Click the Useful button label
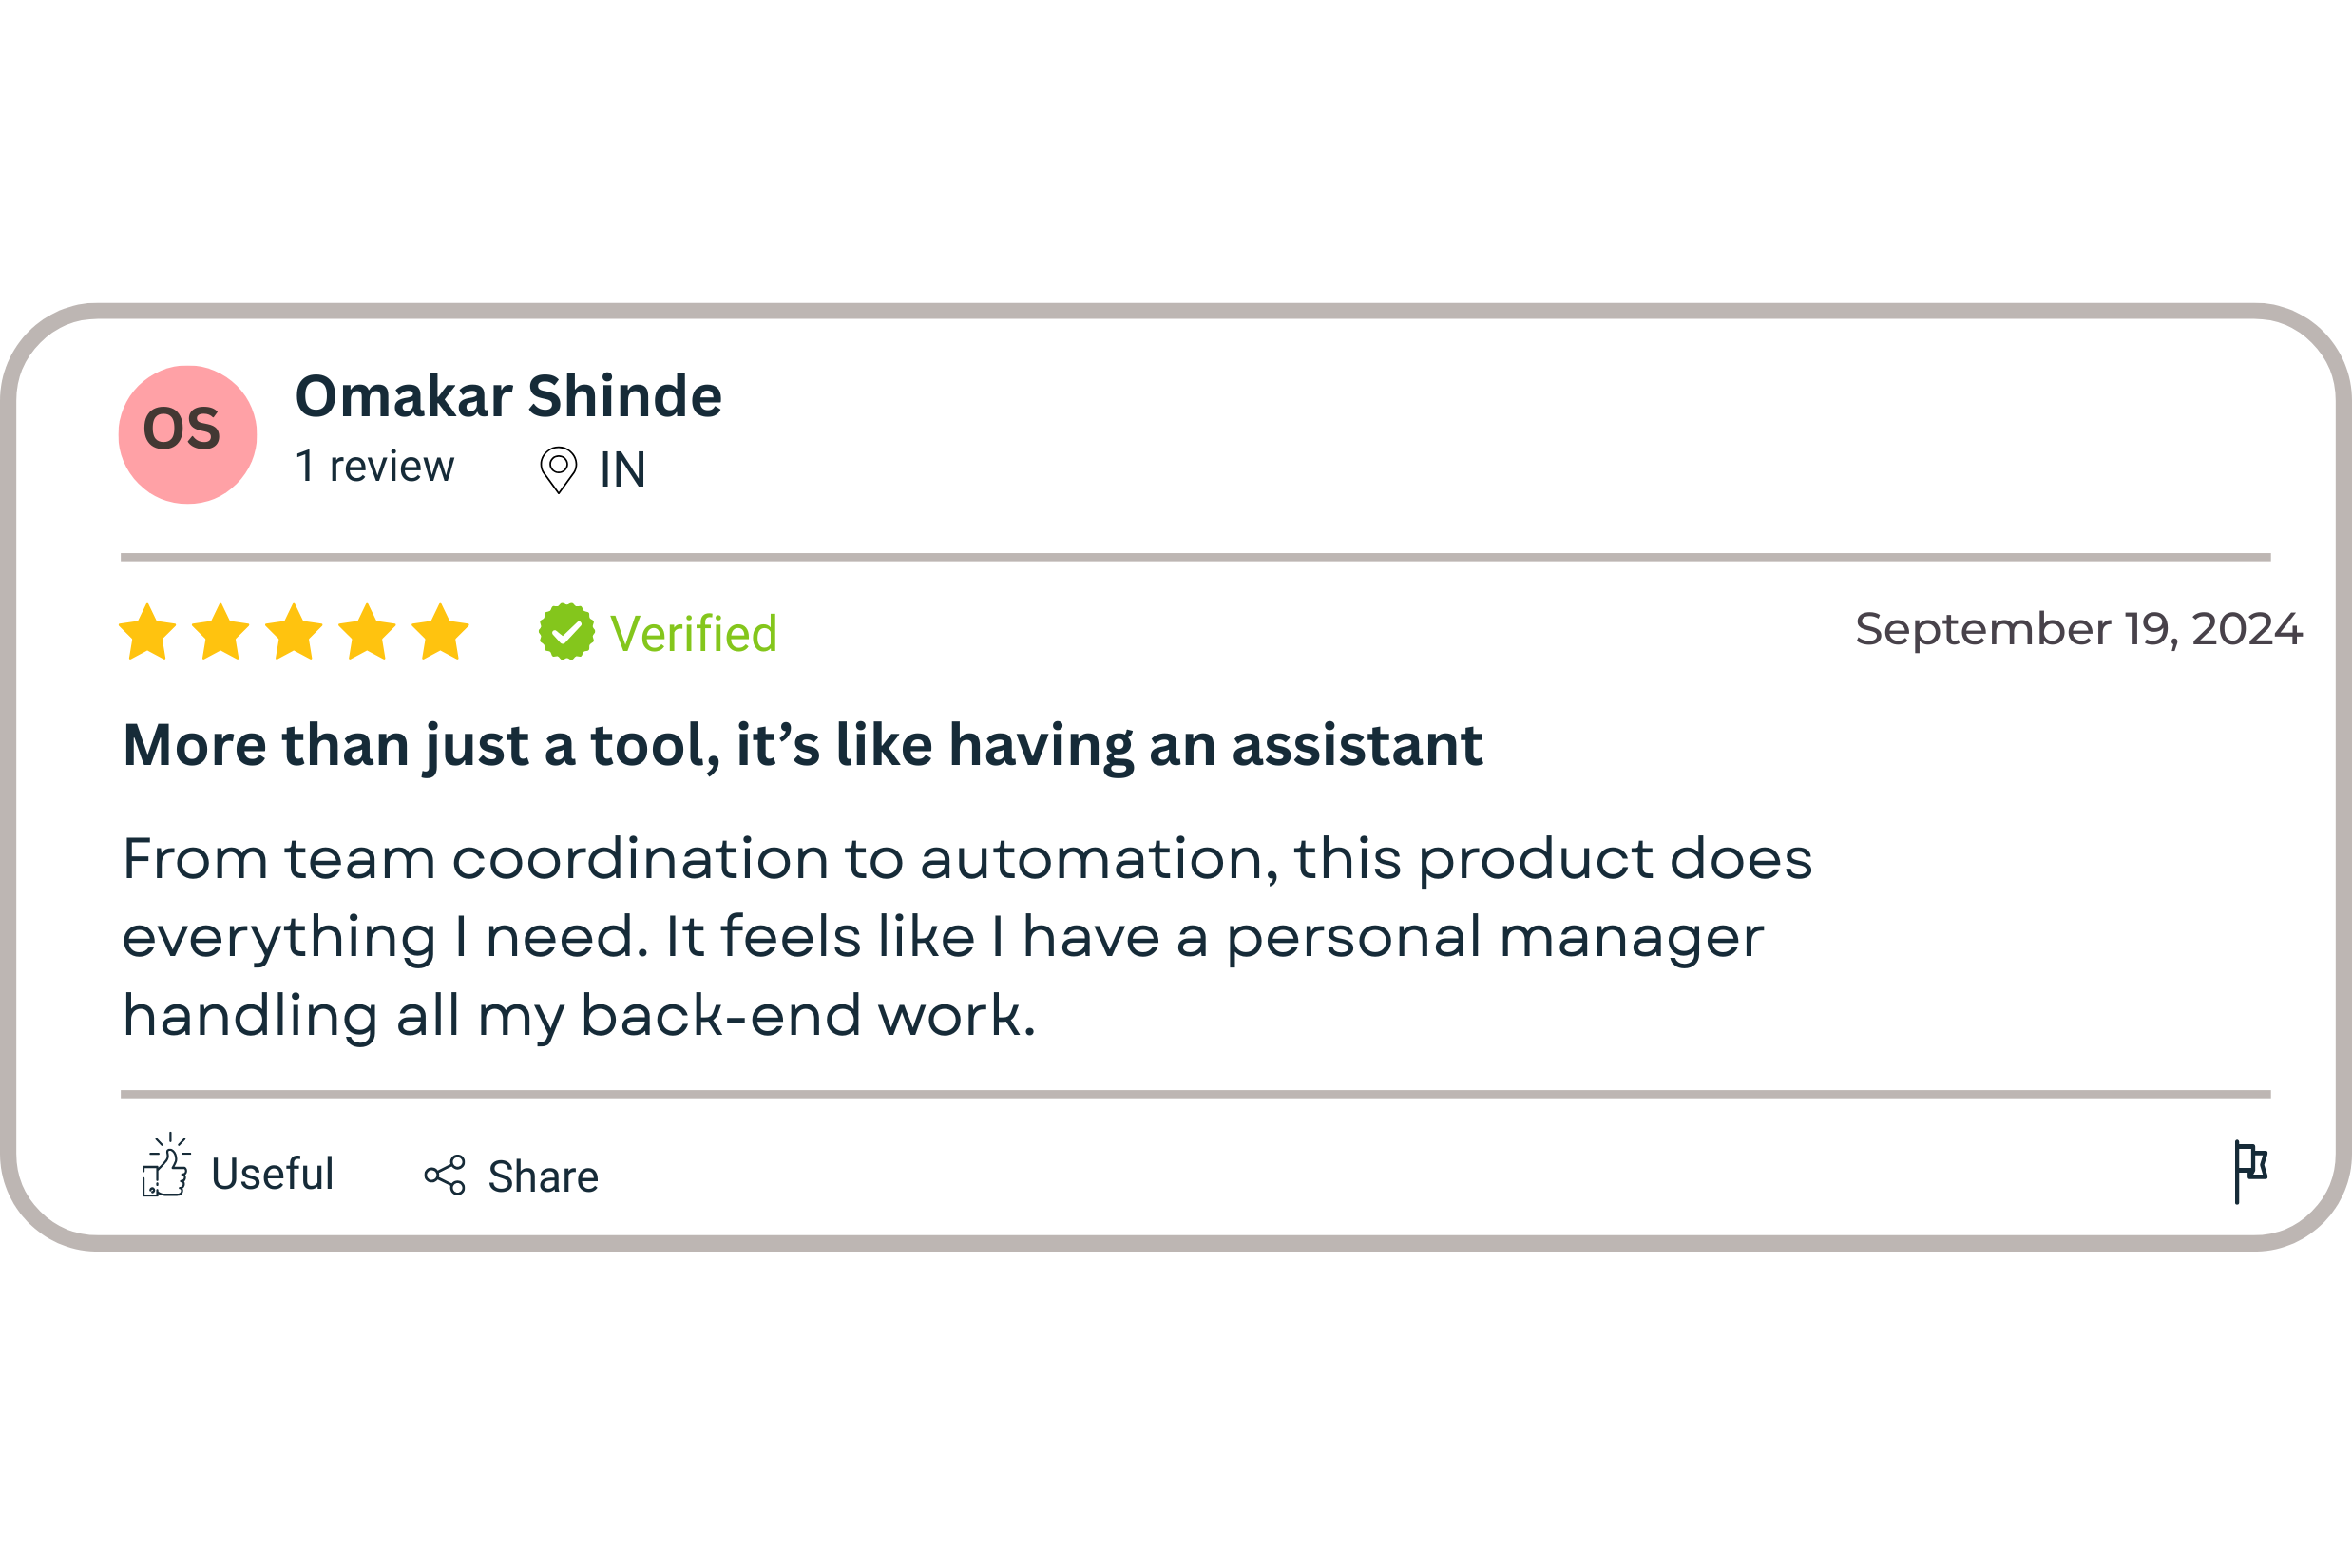 coord(272,1174)
